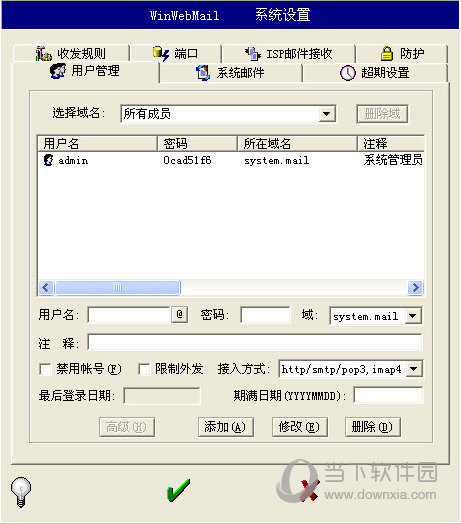Toggle the 限制外发 checkbox
This screenshot has height=524, width=461.
144,369
